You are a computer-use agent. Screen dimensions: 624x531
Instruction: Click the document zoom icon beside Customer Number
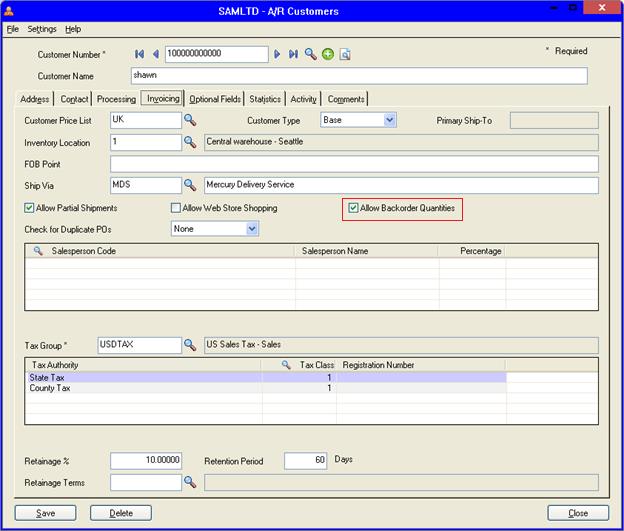[x=345, y=54]
